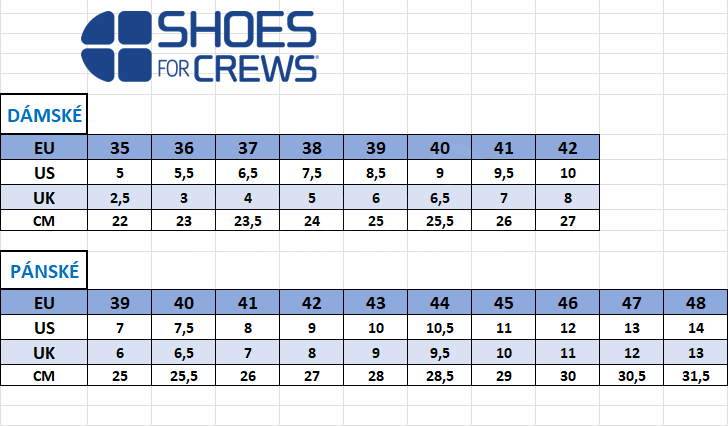This screenshot has width=728, height=426.
Task: Select men's US size 10,5 cell
Action: click(440, 328)
